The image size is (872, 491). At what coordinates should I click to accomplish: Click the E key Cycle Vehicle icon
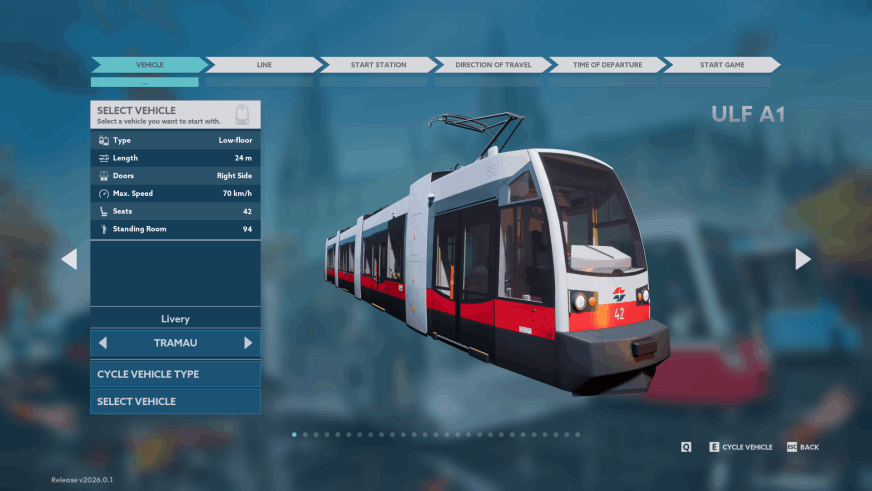pos(714,447)
